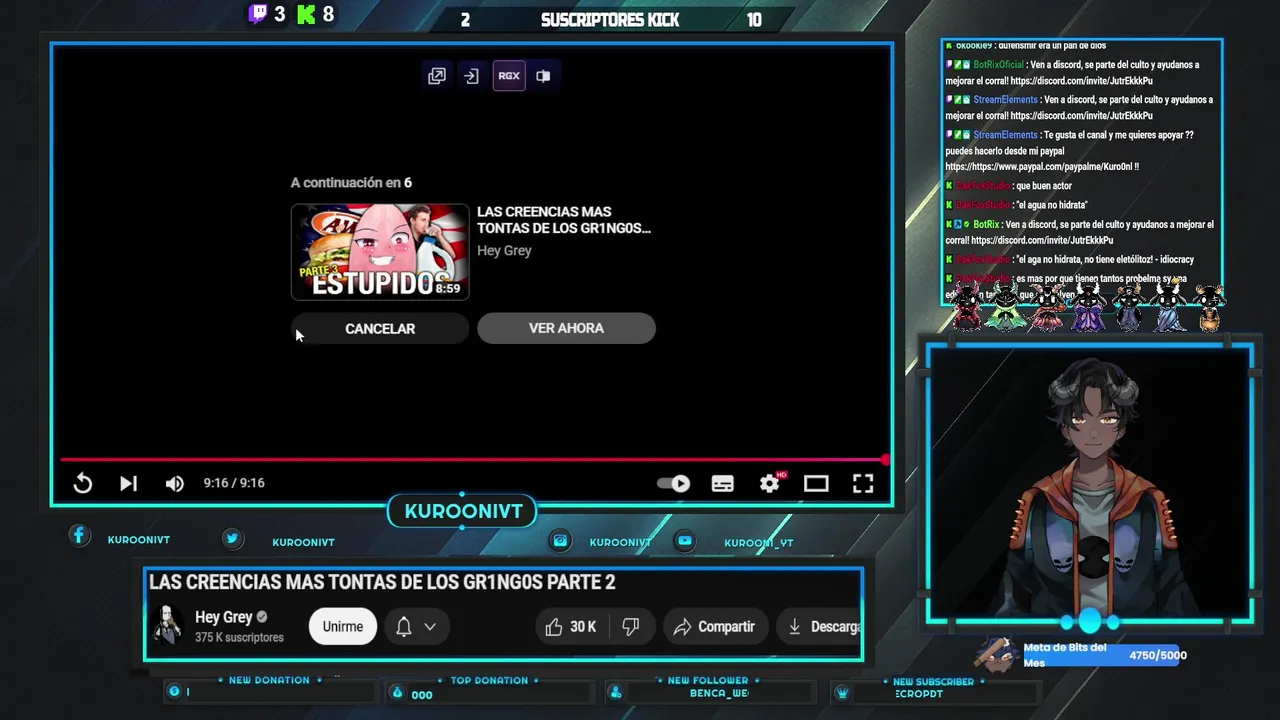Screen dimensions: 1280x720
Task: Skip to the next video
Action: point(128,483)
